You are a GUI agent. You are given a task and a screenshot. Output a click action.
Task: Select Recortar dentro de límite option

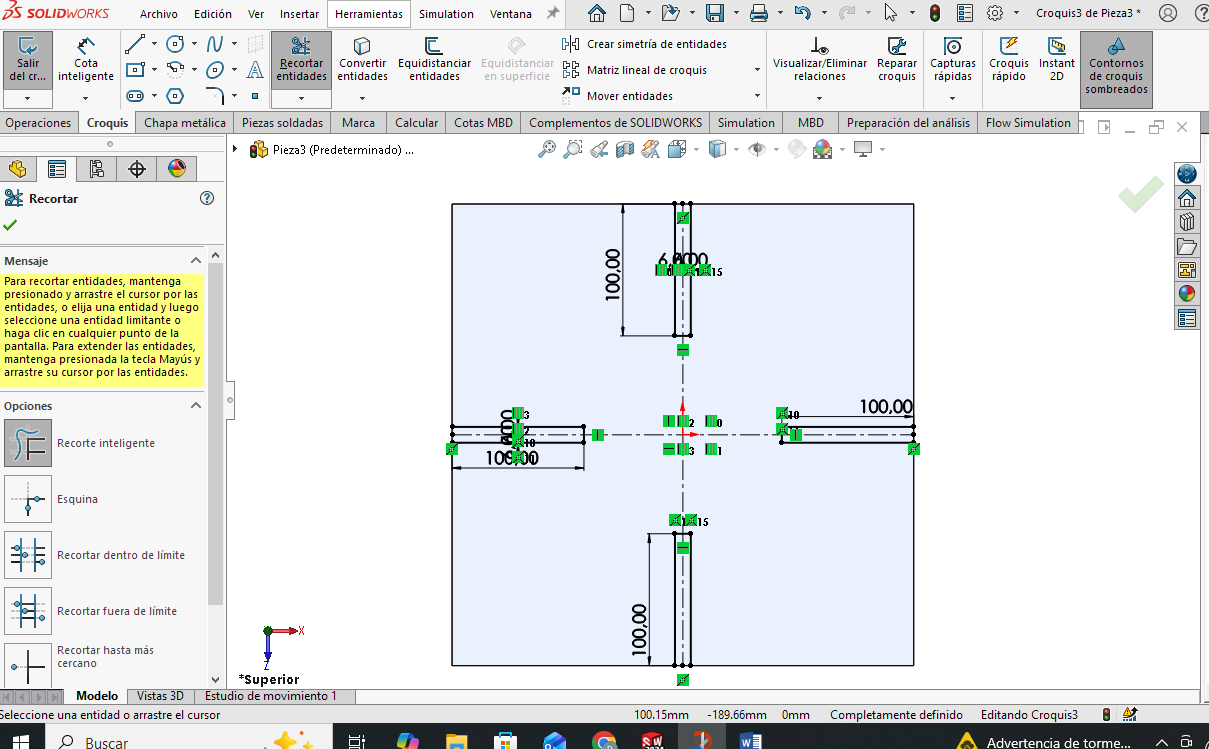28,555
